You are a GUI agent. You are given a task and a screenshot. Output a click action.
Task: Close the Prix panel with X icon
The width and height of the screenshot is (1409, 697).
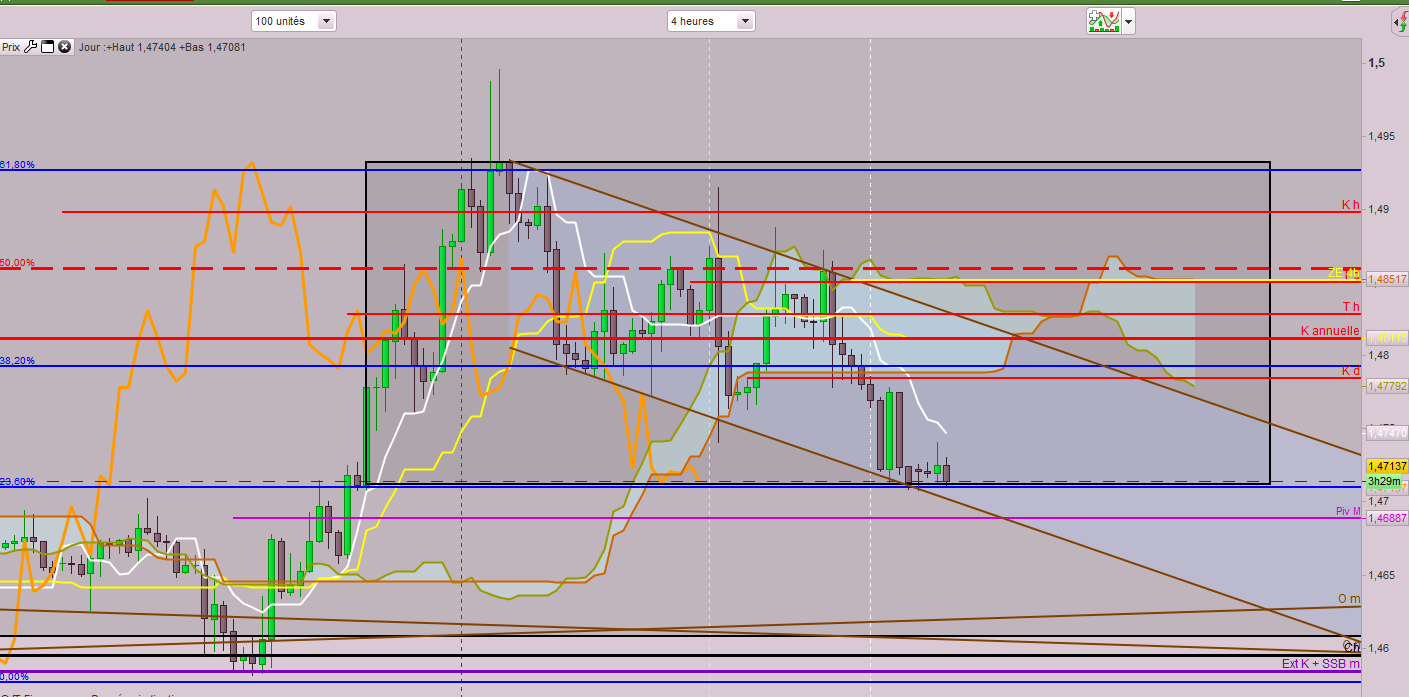64,46
